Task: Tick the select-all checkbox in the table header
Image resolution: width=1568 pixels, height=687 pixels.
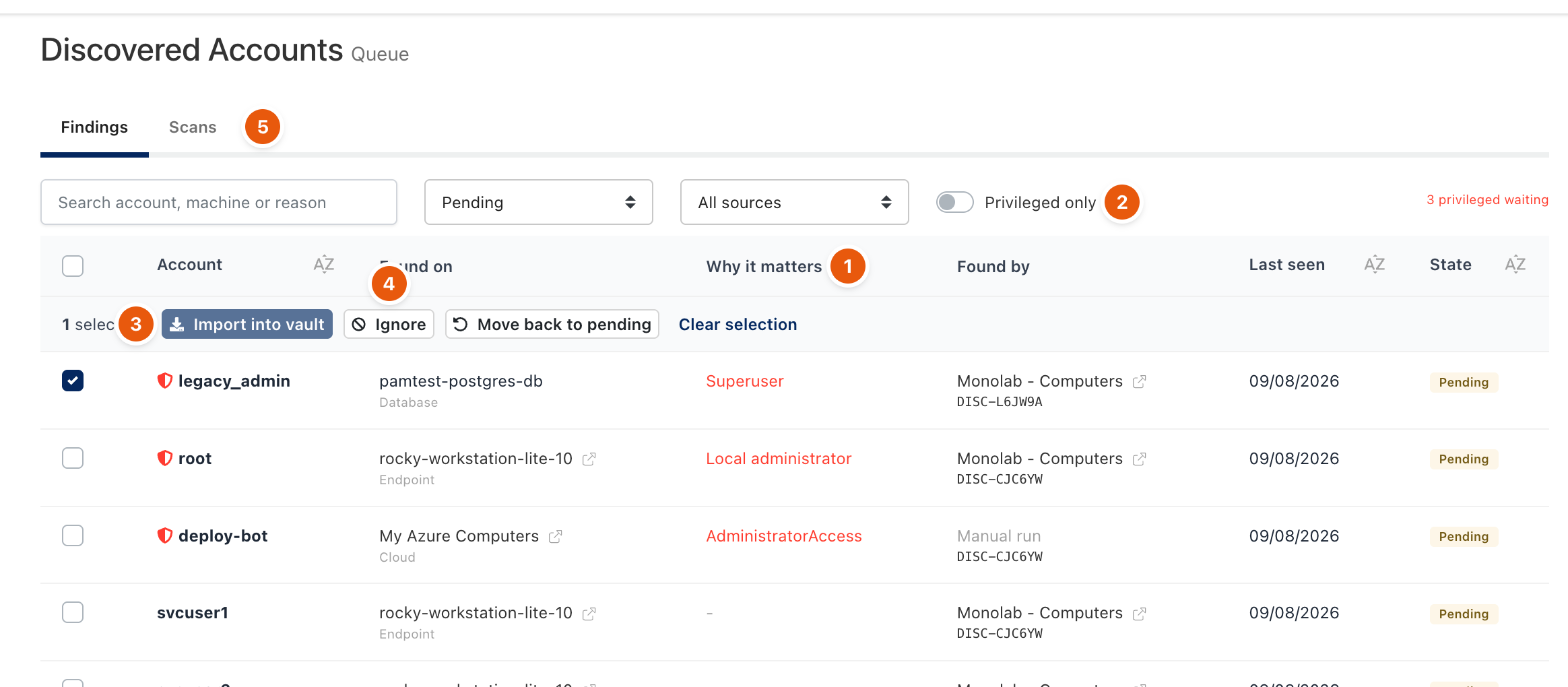Action: coord(73,266)
